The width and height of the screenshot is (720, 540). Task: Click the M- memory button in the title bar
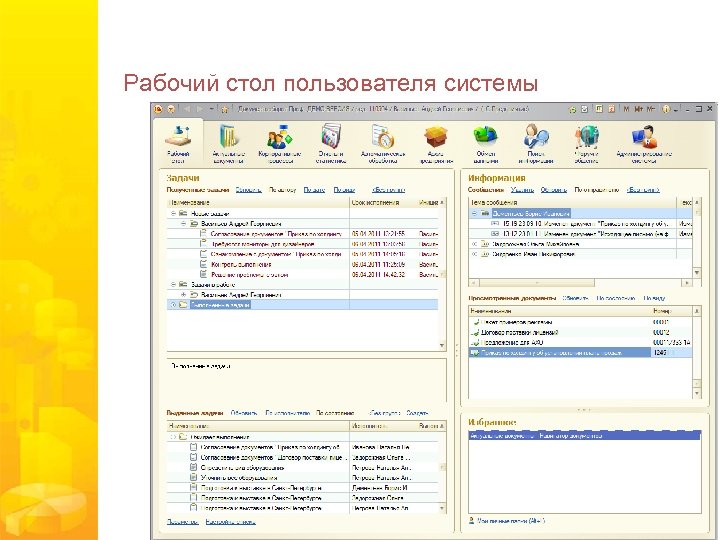(x=651, y=109)
